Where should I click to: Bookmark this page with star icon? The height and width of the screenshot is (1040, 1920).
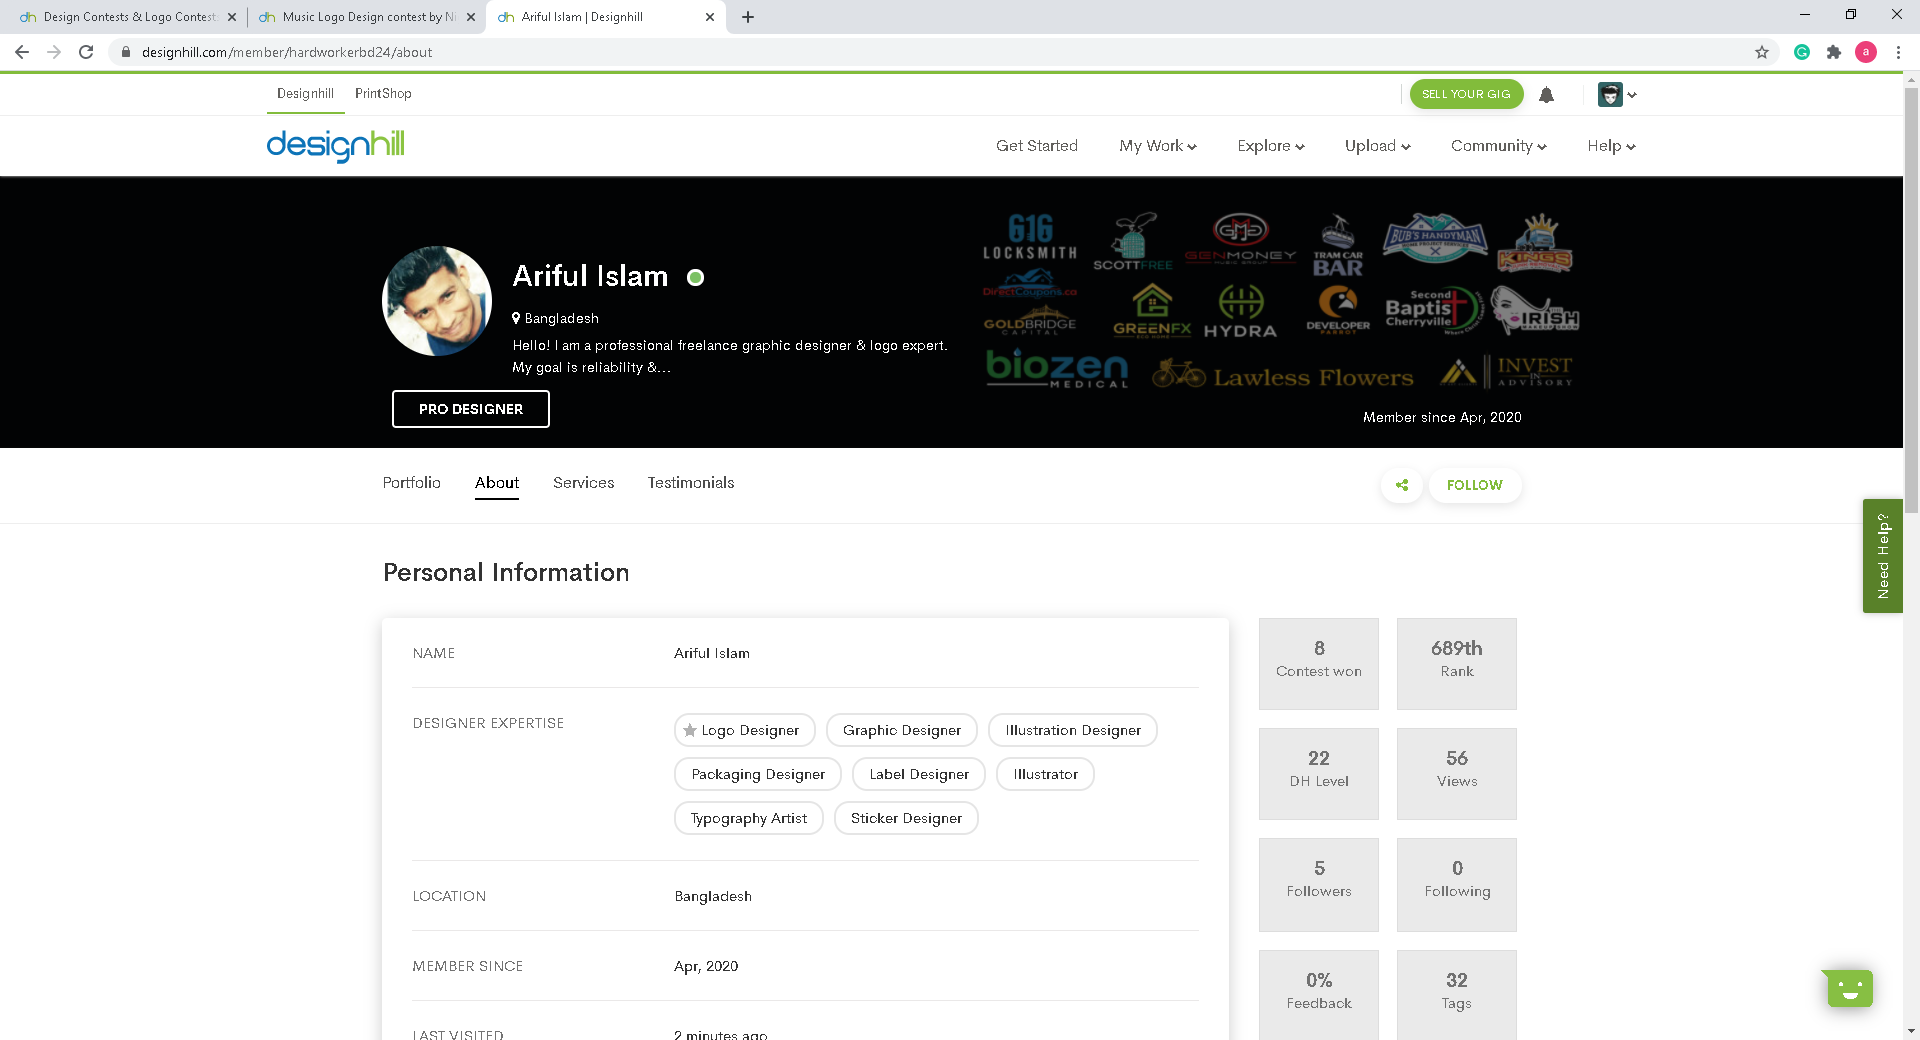(1762, 52)
